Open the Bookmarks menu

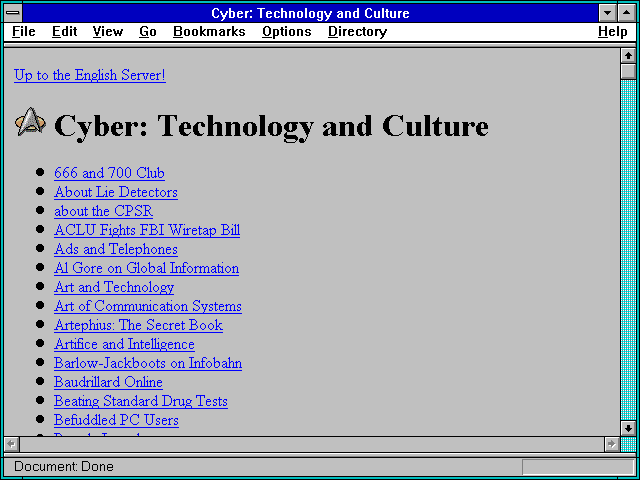point(209,31)
